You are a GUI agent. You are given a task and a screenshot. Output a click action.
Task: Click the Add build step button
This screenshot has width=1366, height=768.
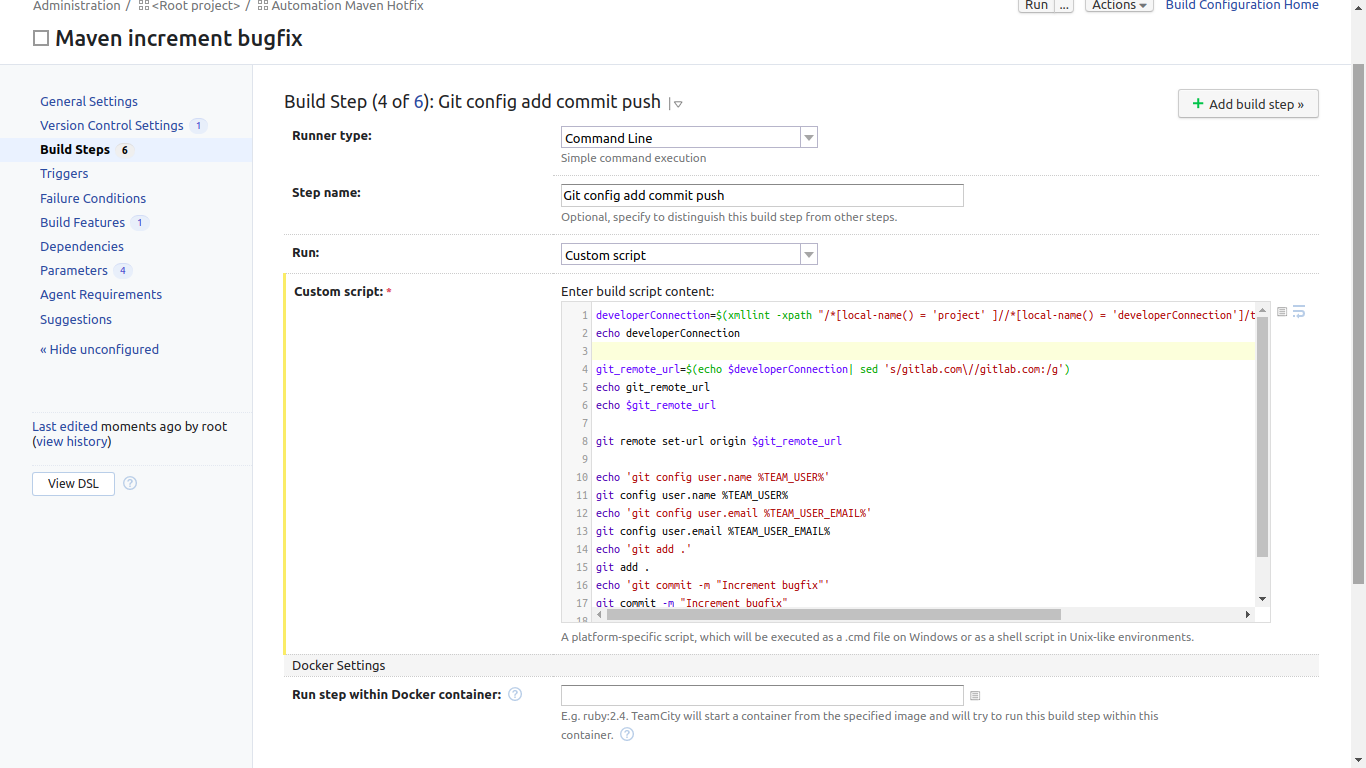click(1248, 104)
